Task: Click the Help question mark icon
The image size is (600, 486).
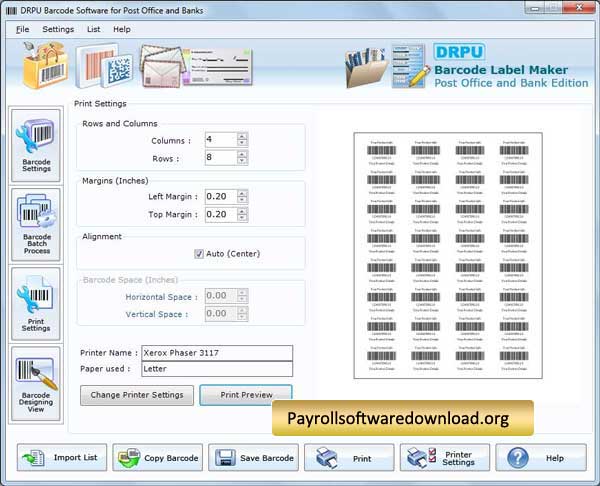Action: [x=518, y=458]
